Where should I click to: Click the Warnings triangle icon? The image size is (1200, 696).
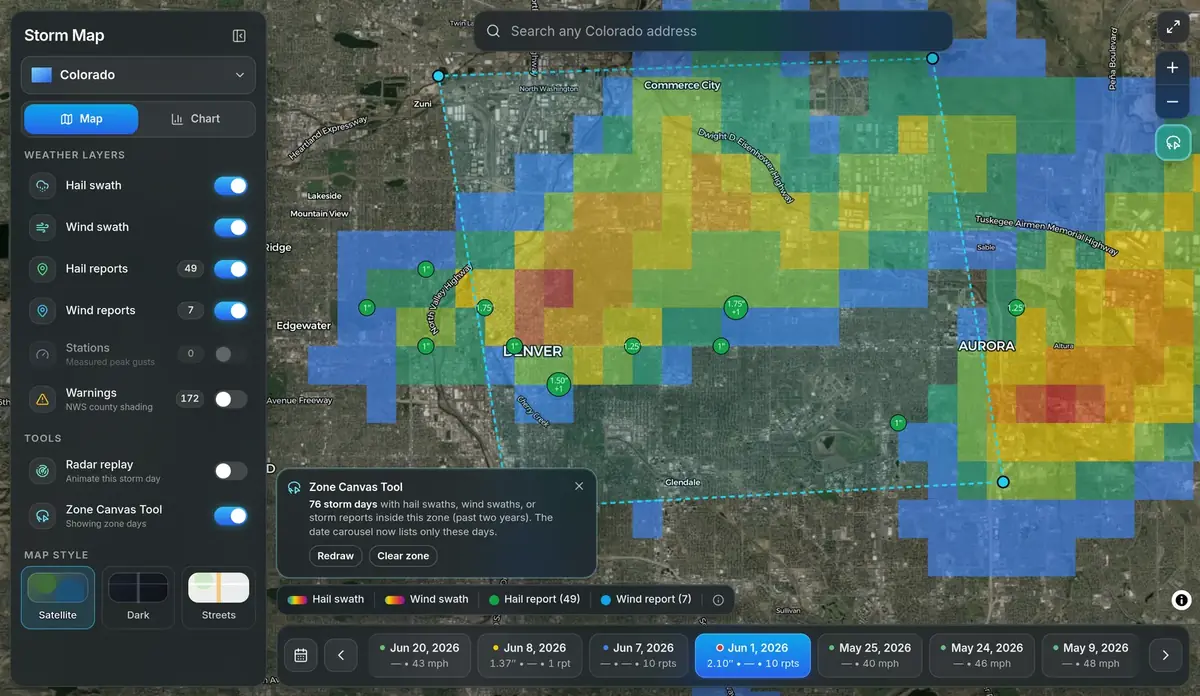pyautogui.click(x=42, y=399)
